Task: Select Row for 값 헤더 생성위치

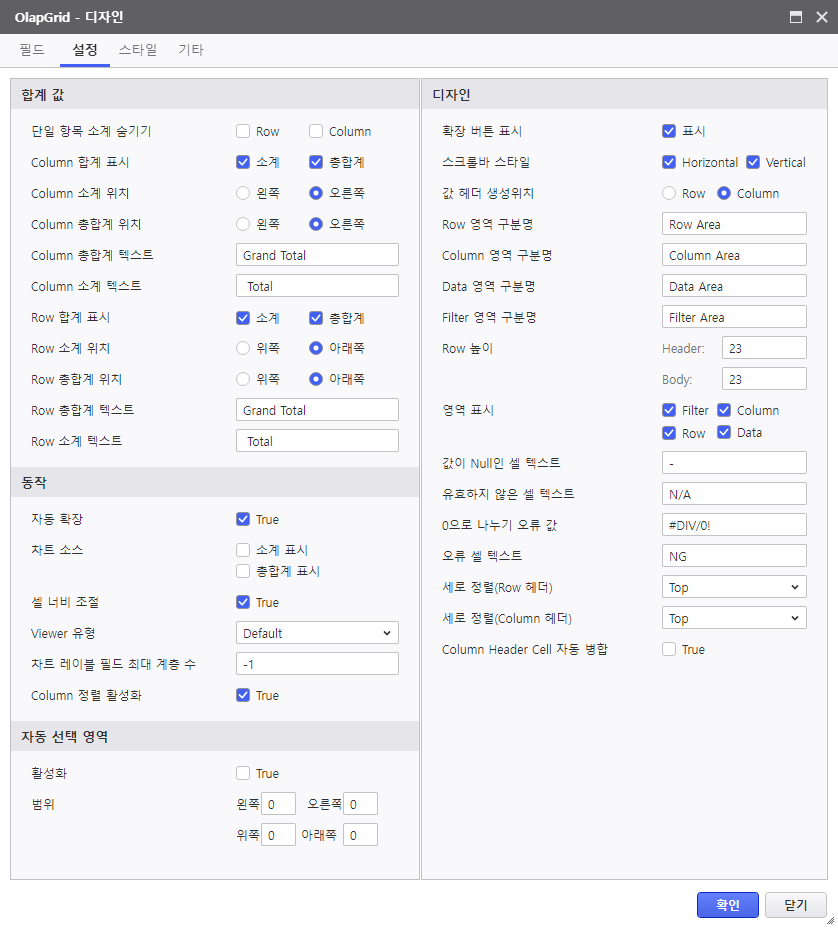Action: point(669,193)
